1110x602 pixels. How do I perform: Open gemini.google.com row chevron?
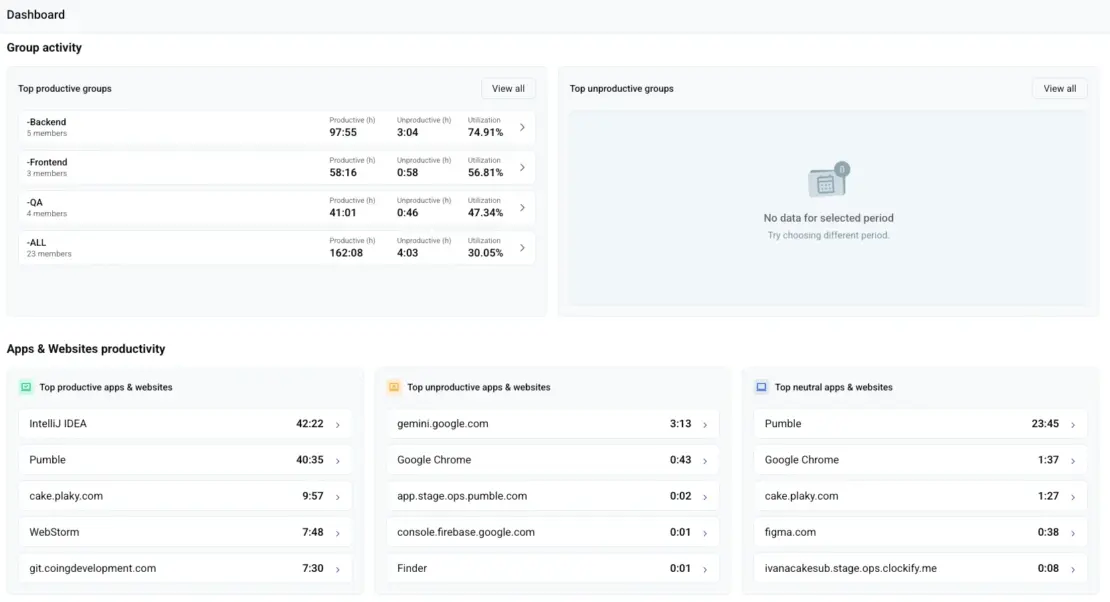(705, 425)
